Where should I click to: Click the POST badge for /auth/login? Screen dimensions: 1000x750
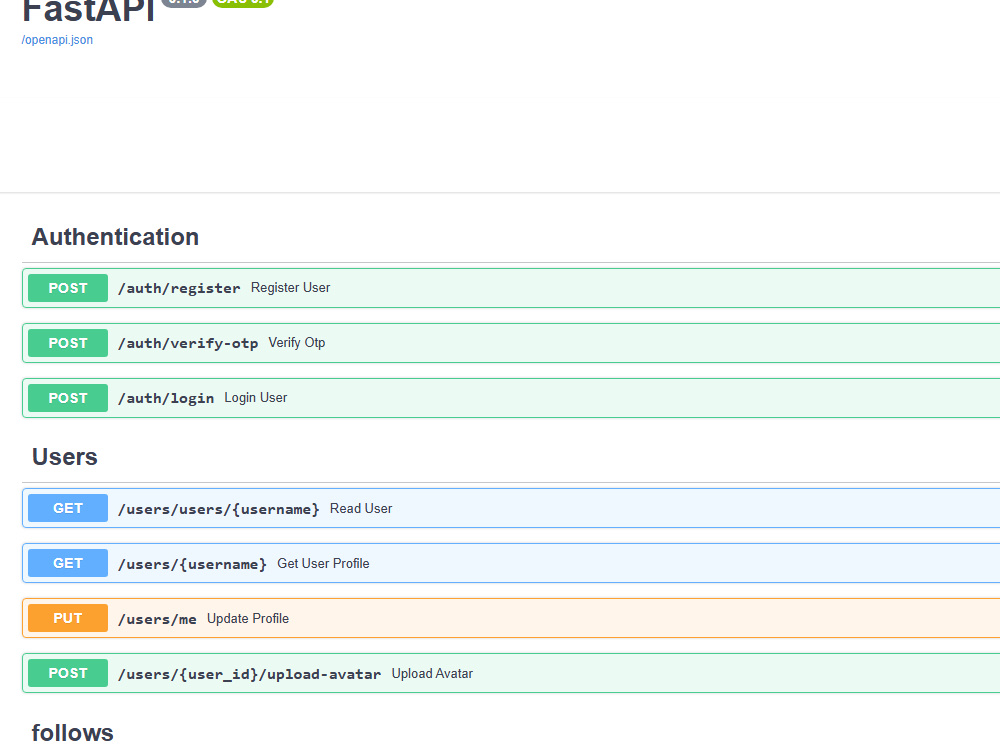point(68,398)
